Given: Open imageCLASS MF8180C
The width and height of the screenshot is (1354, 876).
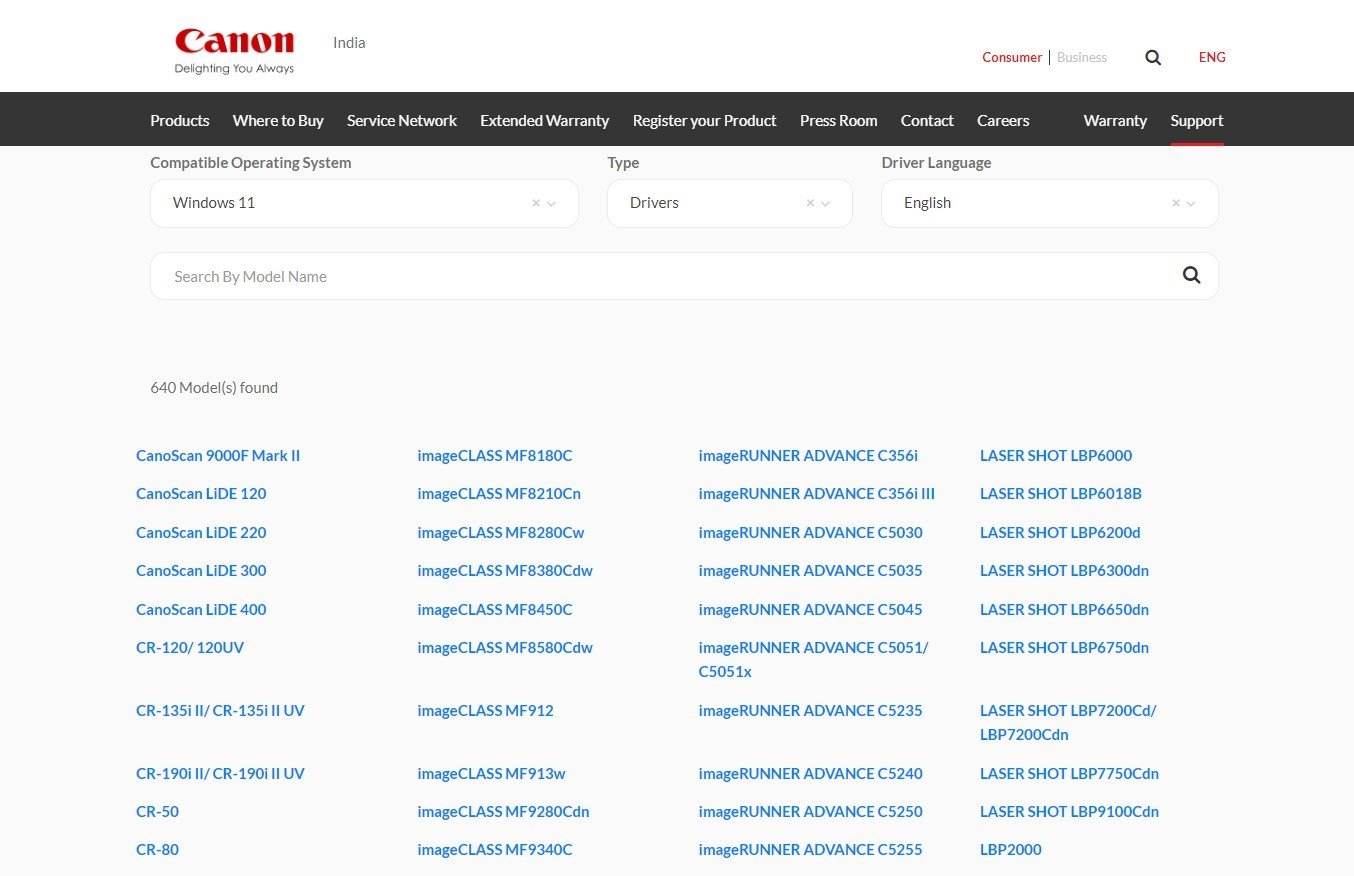Looking at the screenshot, I should [495, 455].
